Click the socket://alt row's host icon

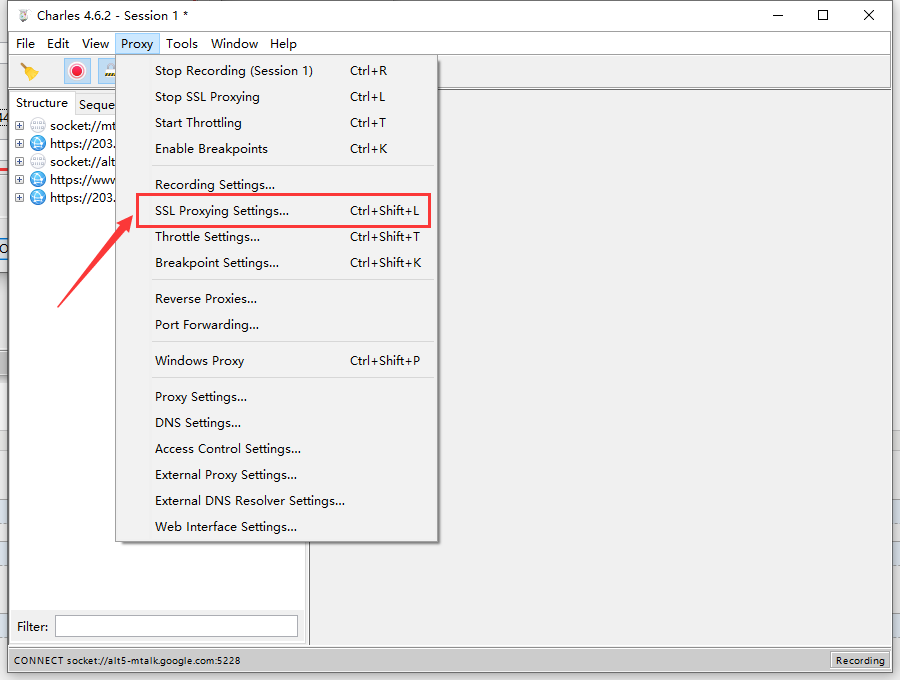click(x=38, y=161)
